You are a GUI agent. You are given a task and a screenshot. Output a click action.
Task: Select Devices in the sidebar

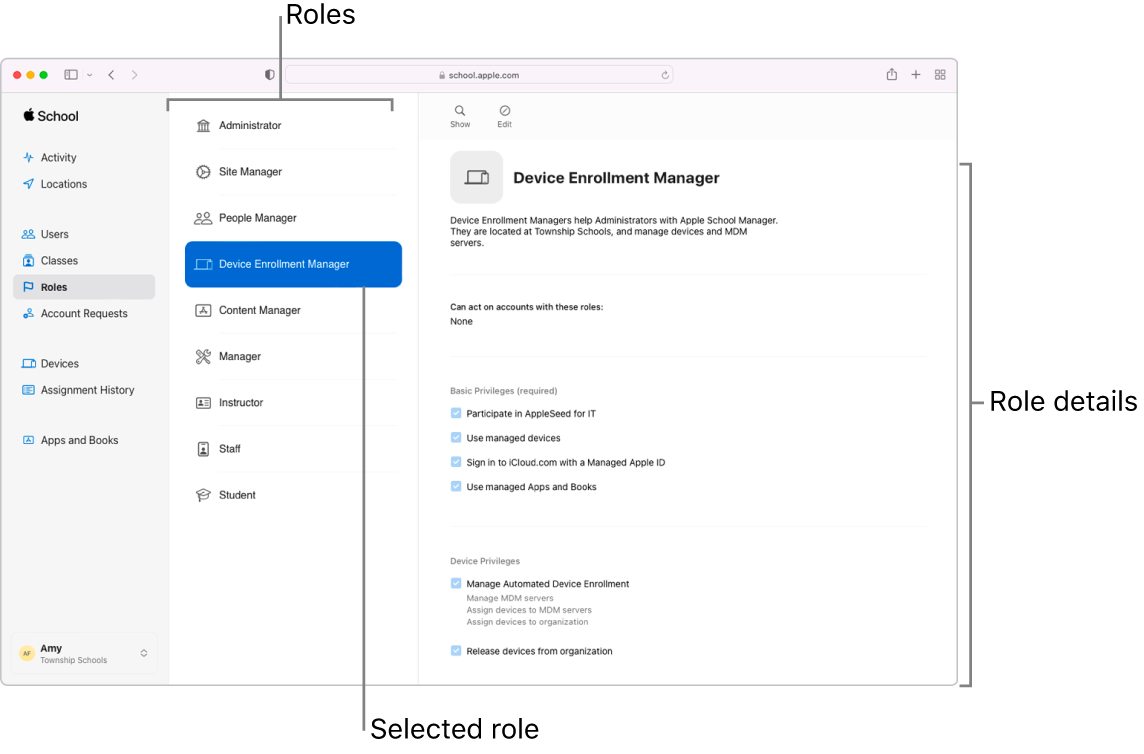pyautogui.click(x=58, y=363)
